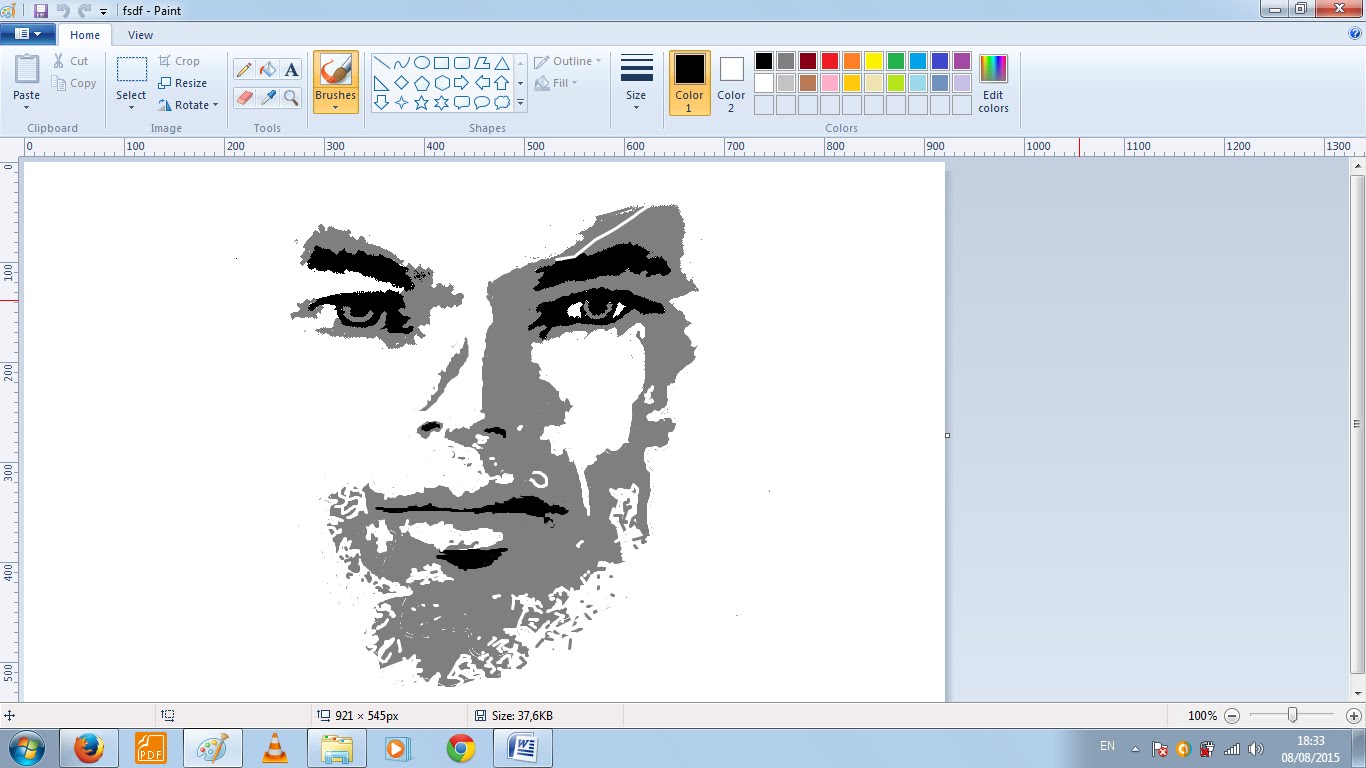
Task: Select the Fill with color bucket tool
Action: 267,69
